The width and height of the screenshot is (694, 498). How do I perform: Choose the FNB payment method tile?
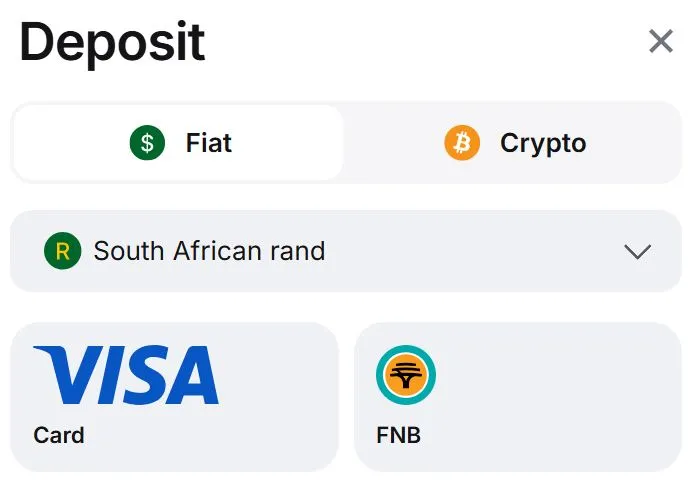coord(517,396)
